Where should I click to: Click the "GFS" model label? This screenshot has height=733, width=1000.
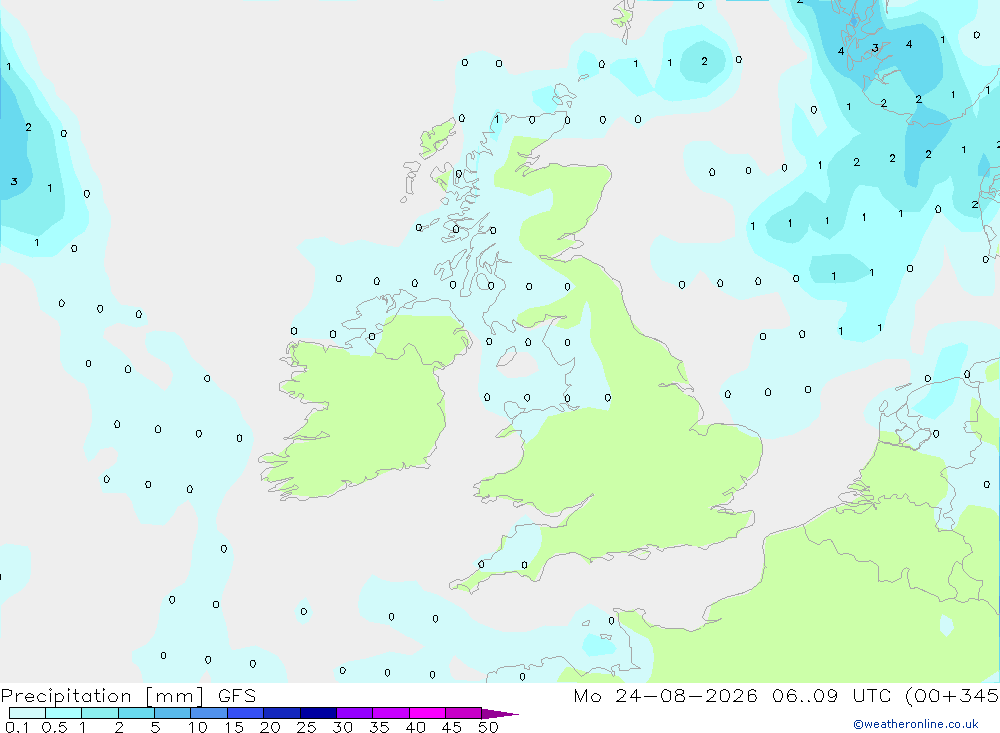(x=237, y=696)
